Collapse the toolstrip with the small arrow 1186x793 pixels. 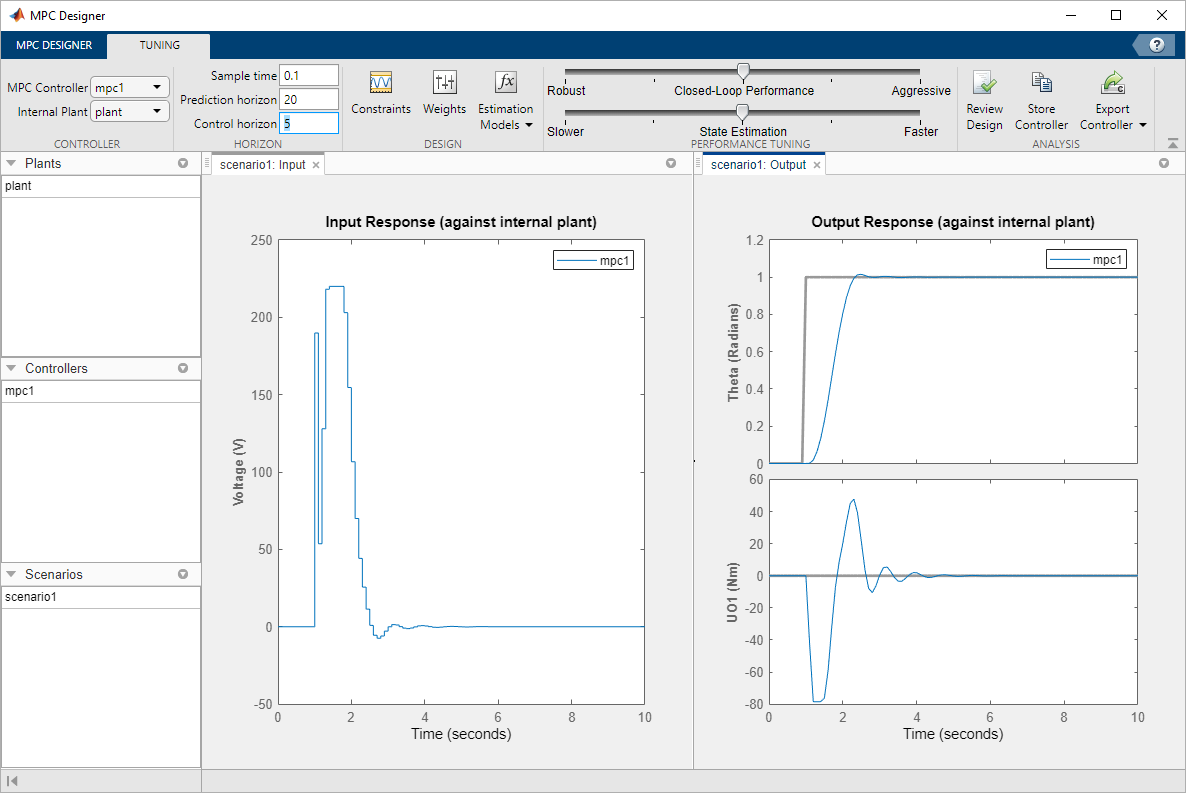[1172, 143]
